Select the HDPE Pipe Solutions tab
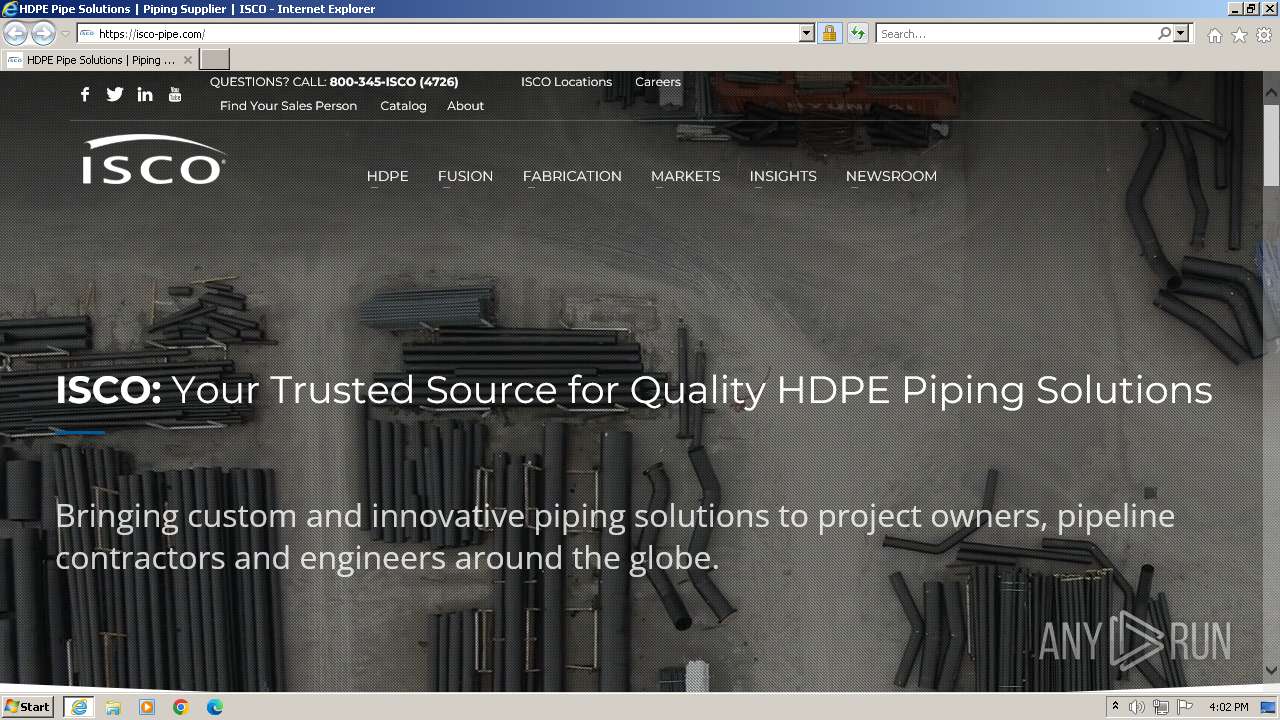Screen dimensions: 1280x720 (100, 60)
